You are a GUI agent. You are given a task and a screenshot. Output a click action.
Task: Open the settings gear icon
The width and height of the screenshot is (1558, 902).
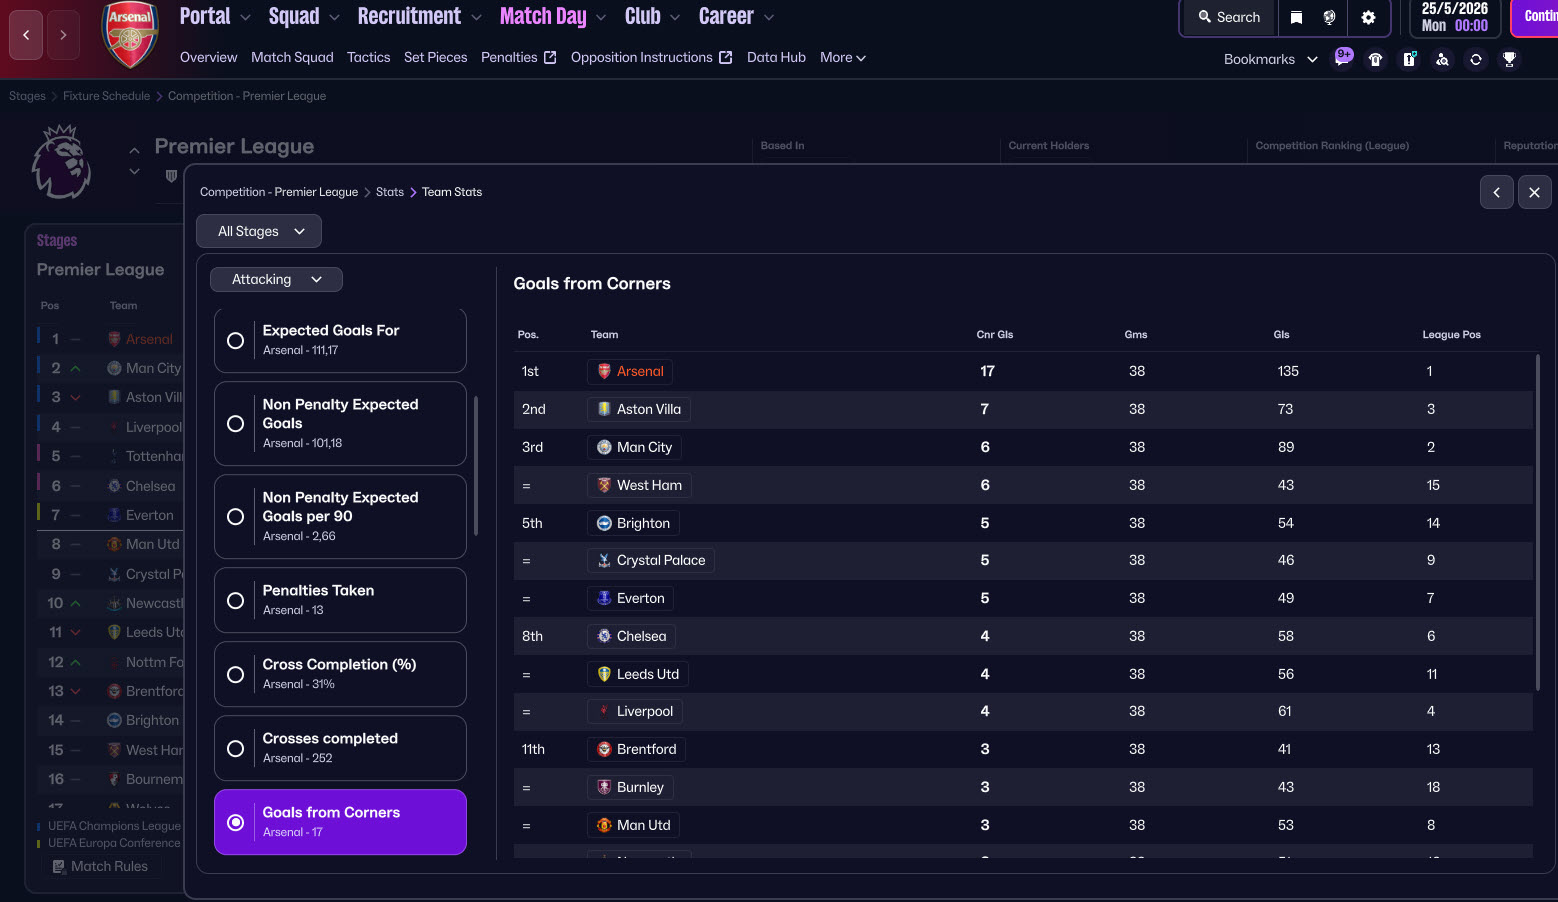pyautogui.click(x=1368, y=17)
